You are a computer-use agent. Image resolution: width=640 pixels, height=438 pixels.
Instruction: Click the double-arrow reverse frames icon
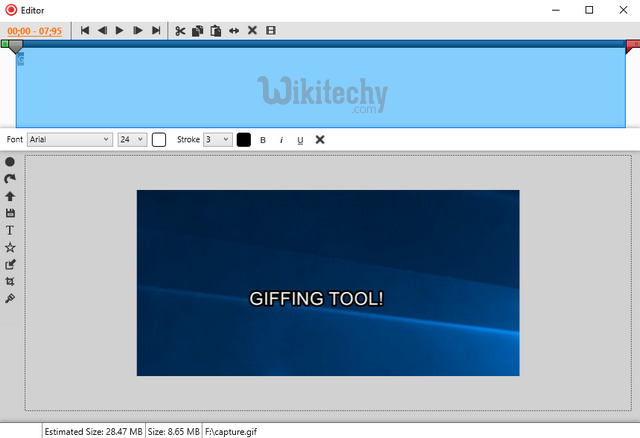(234, 31)
